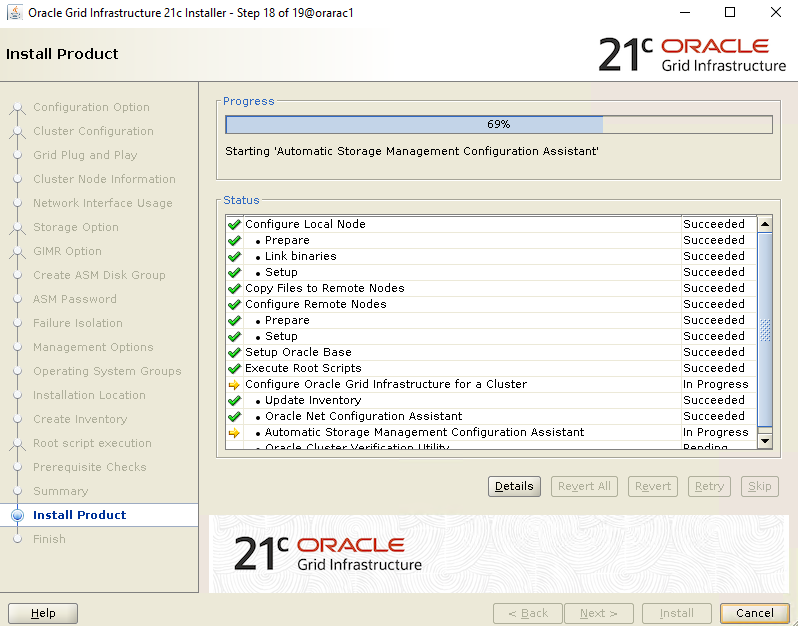The image size is (798, 626).
Task: Click the Revert button
Action: (652, 486)
